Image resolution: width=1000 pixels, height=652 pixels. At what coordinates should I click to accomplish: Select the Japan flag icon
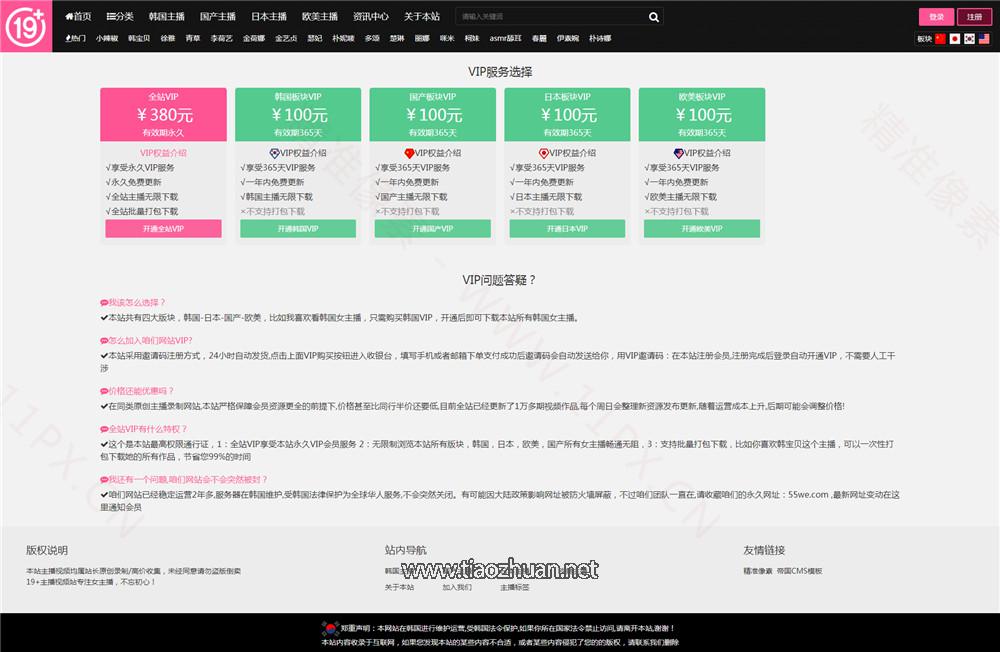coord(955,38)
